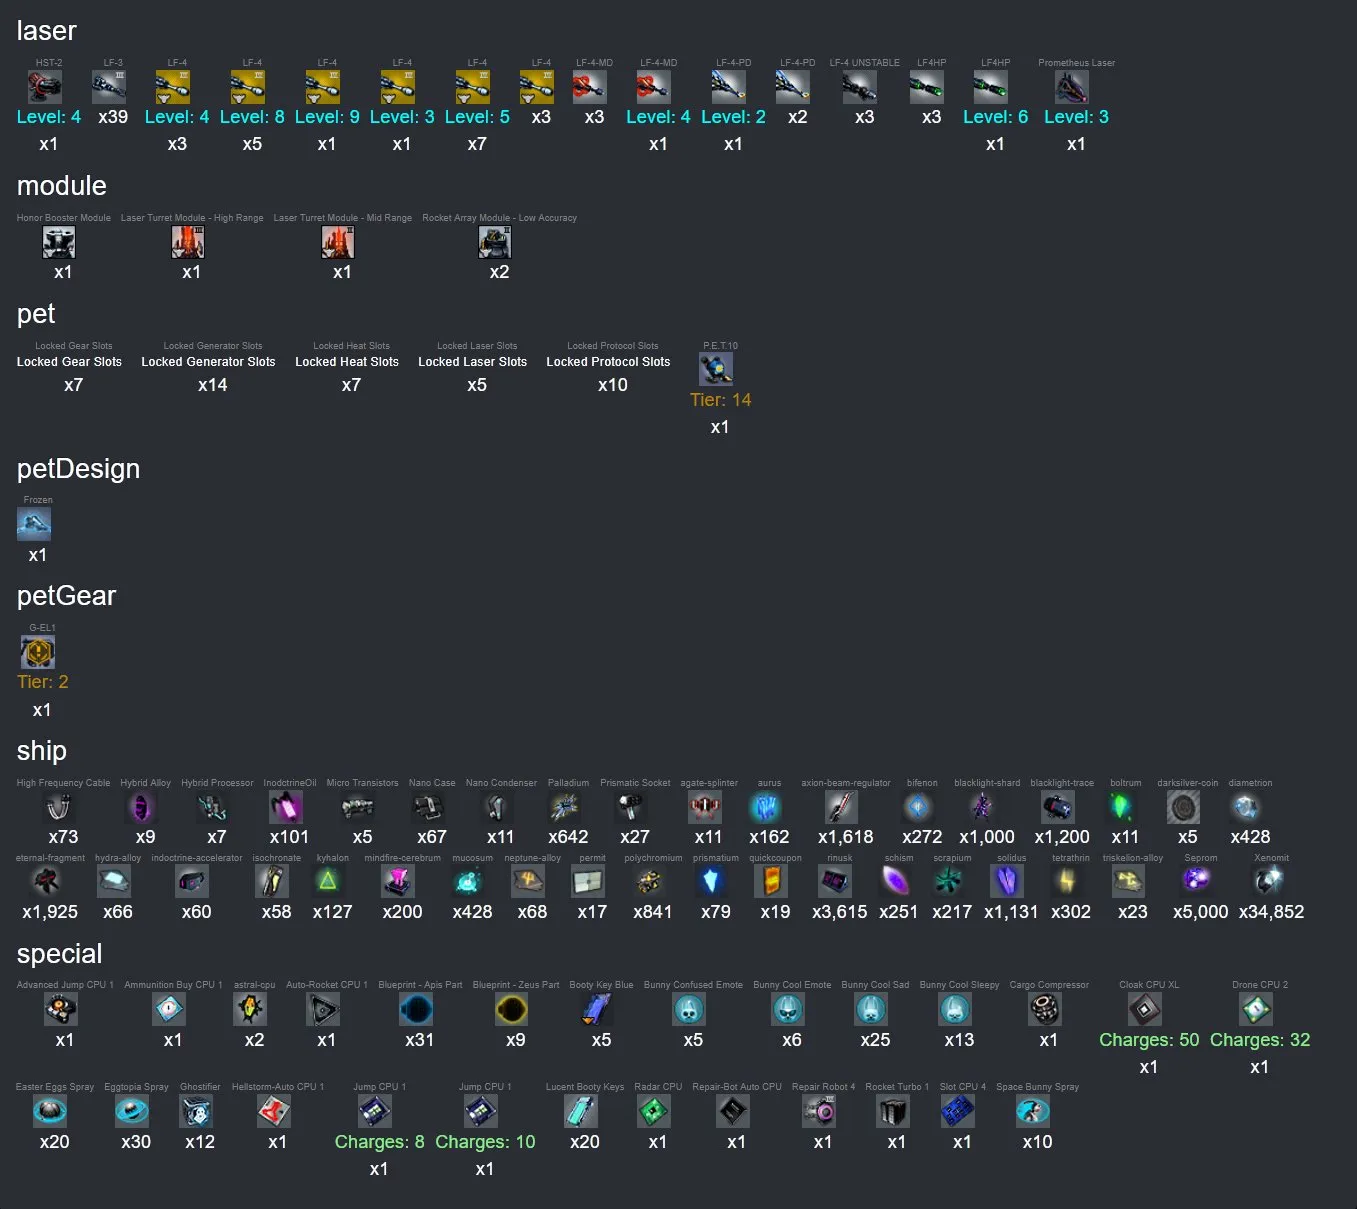Select the Blueprint - Apis Part icon
Screen dimensions: 1357x1209
coord(416,1009)
